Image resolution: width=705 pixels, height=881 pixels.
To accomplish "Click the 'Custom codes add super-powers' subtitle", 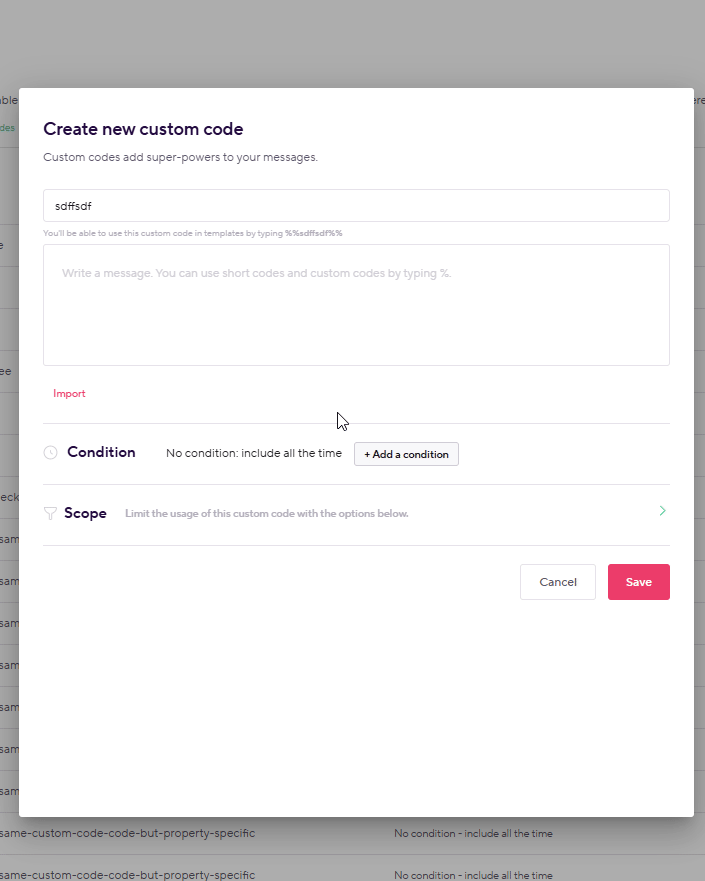I will click(180, 157).
